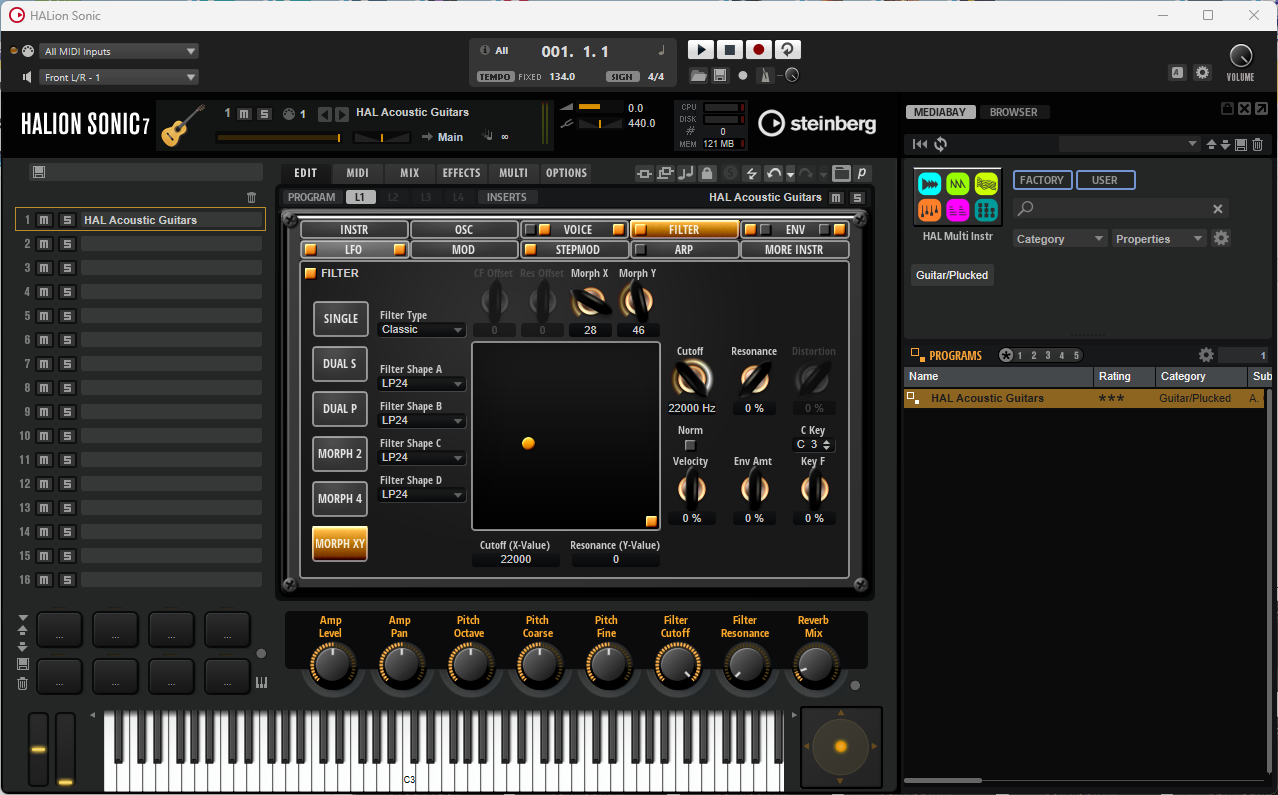Switch to the MIDI page tab
1278x795 pixels.
click(357, 173)
